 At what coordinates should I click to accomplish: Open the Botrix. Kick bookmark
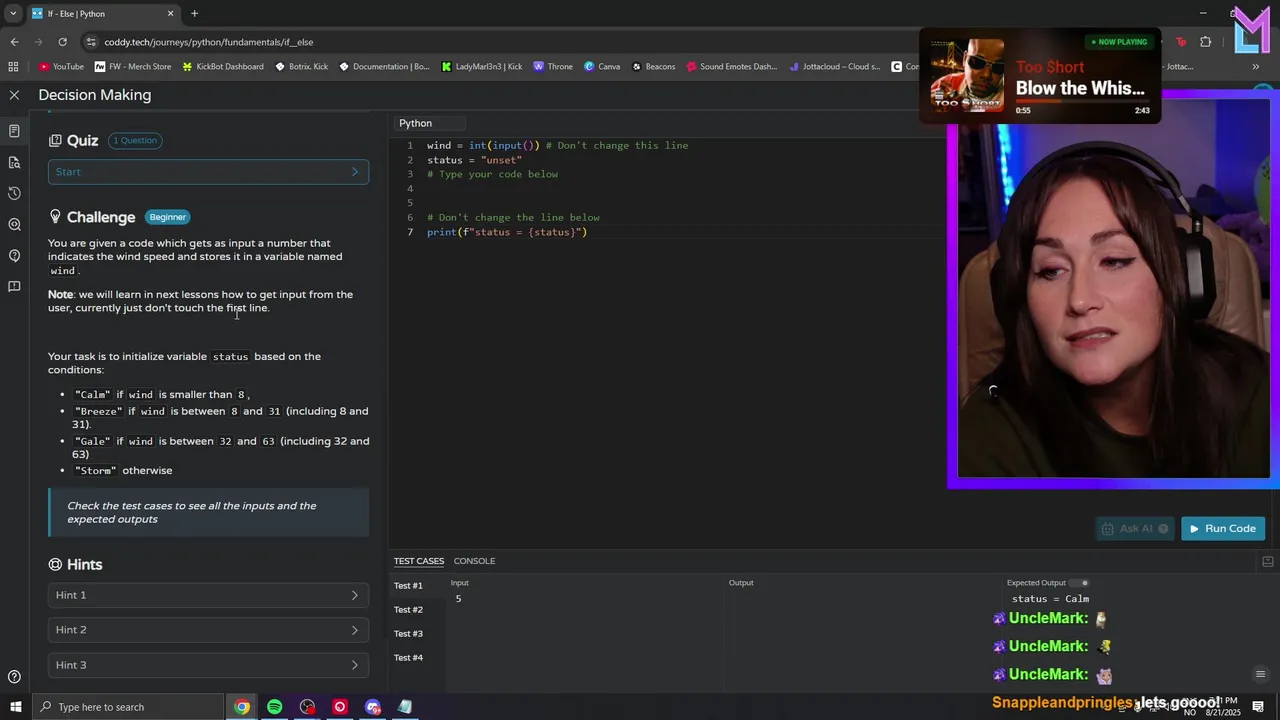(301, 67)
